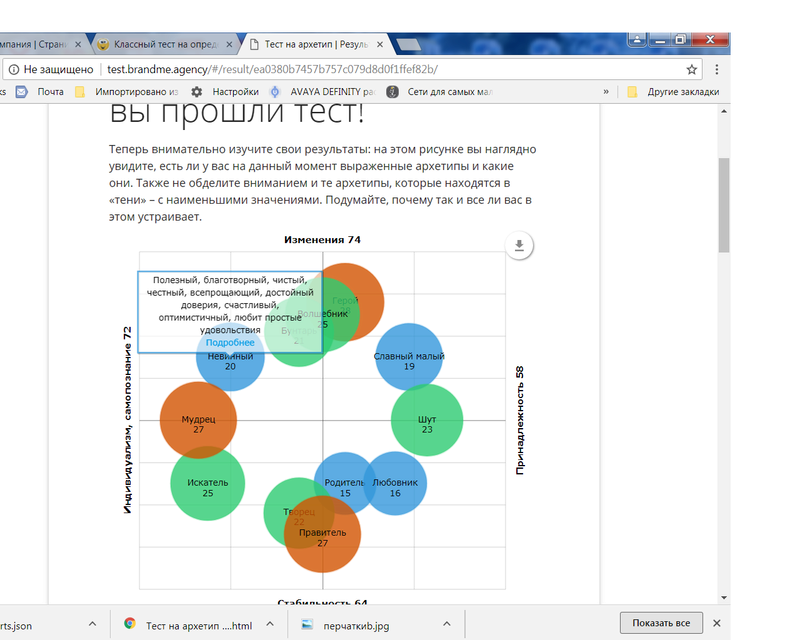Close the Страница tab on far left
Image resolution: width=800 pixels, height=640 pixels.
[78, 44]
